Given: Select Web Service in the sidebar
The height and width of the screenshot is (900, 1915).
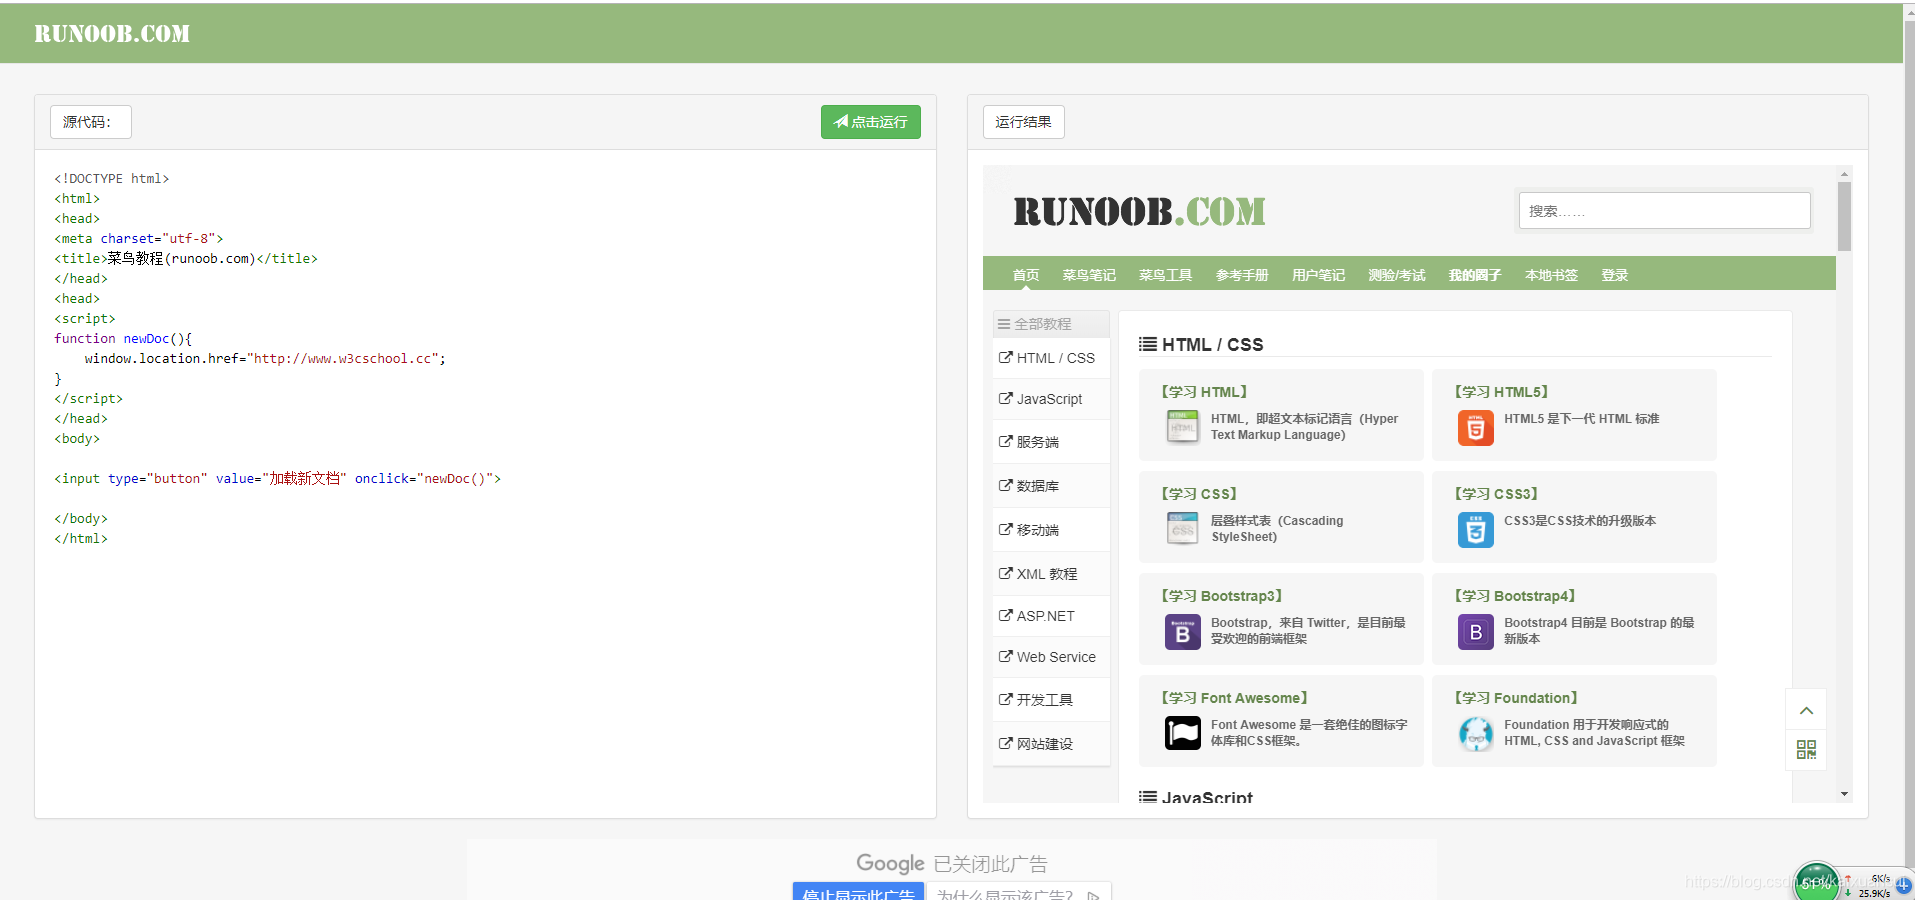Looking at the screenshot, I should pos(1051,657).
